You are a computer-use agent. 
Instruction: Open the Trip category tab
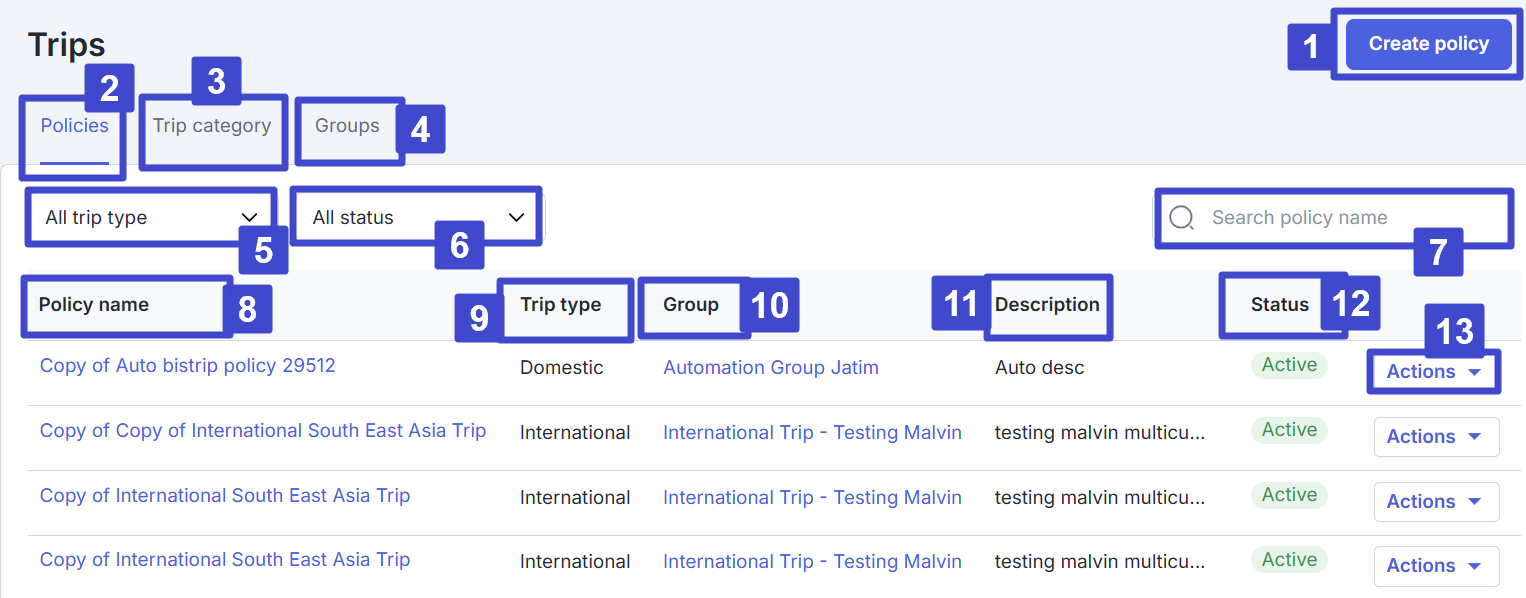pyautogui.click(x=212, y=126)
